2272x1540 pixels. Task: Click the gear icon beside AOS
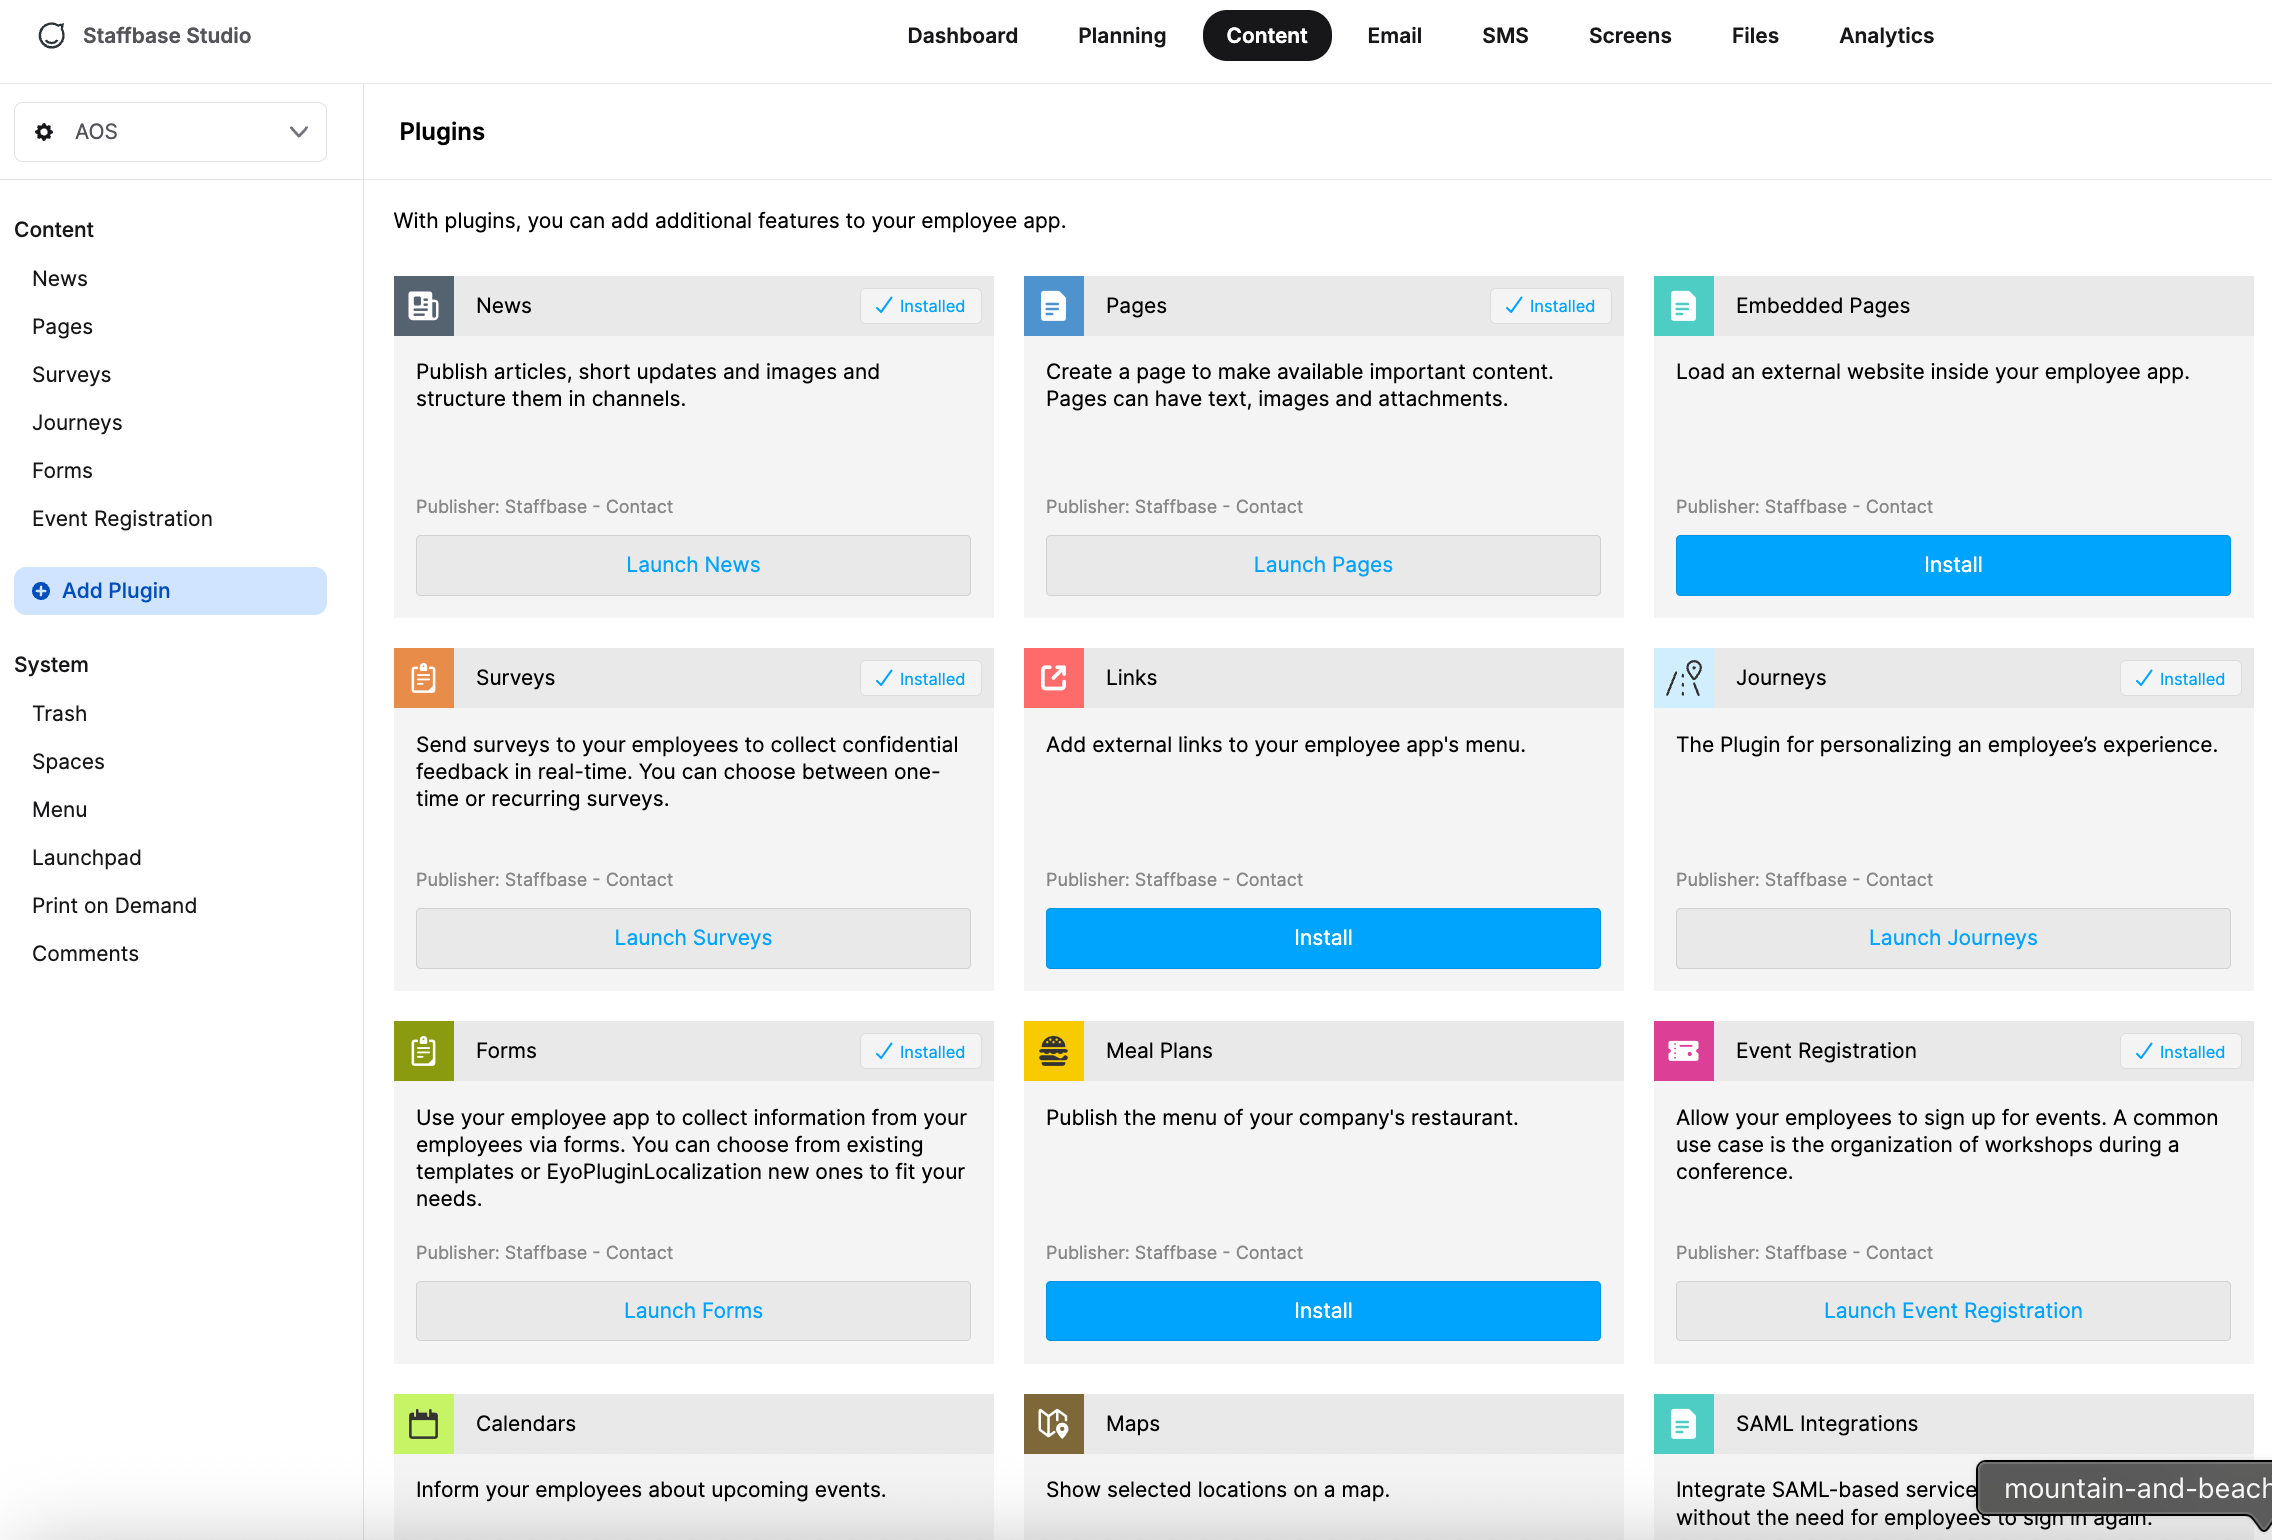pyautogui.click(x=44, y=132)
